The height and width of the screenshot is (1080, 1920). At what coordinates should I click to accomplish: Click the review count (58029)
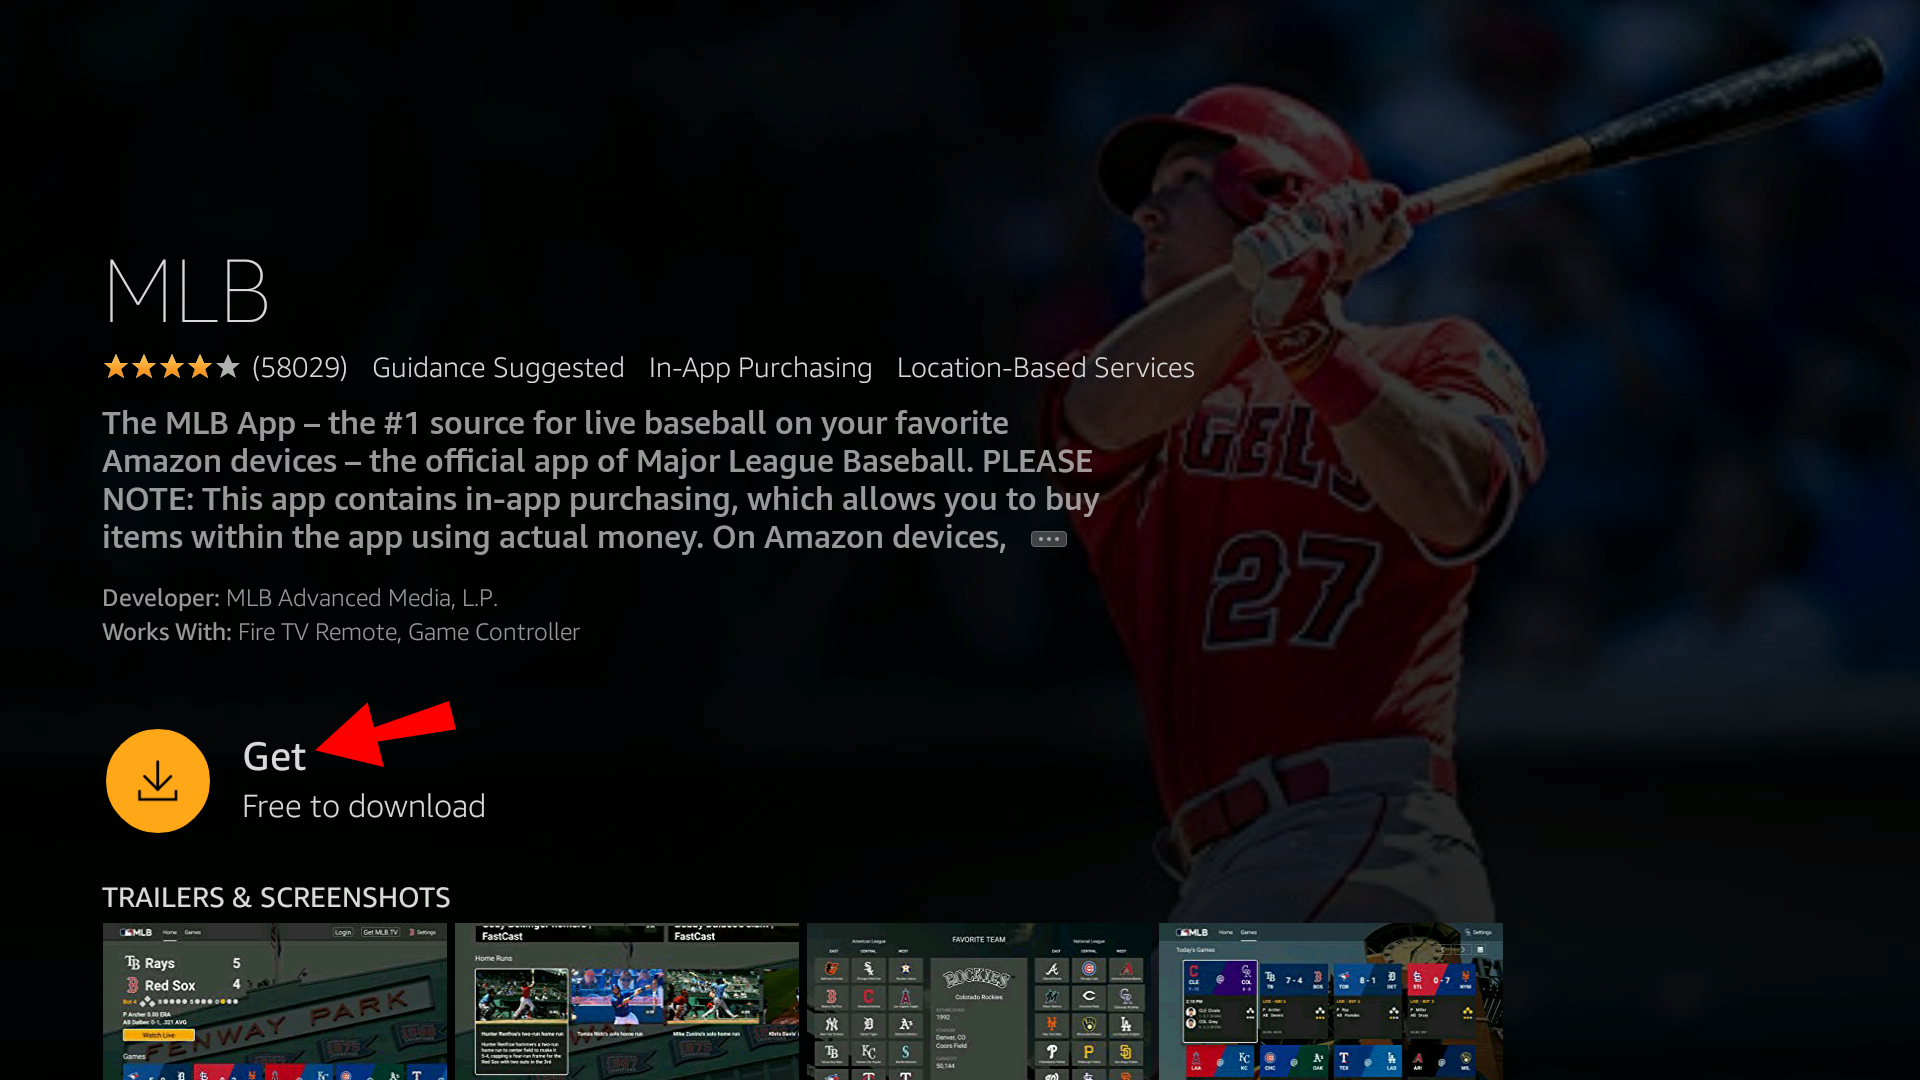[299, 368]
